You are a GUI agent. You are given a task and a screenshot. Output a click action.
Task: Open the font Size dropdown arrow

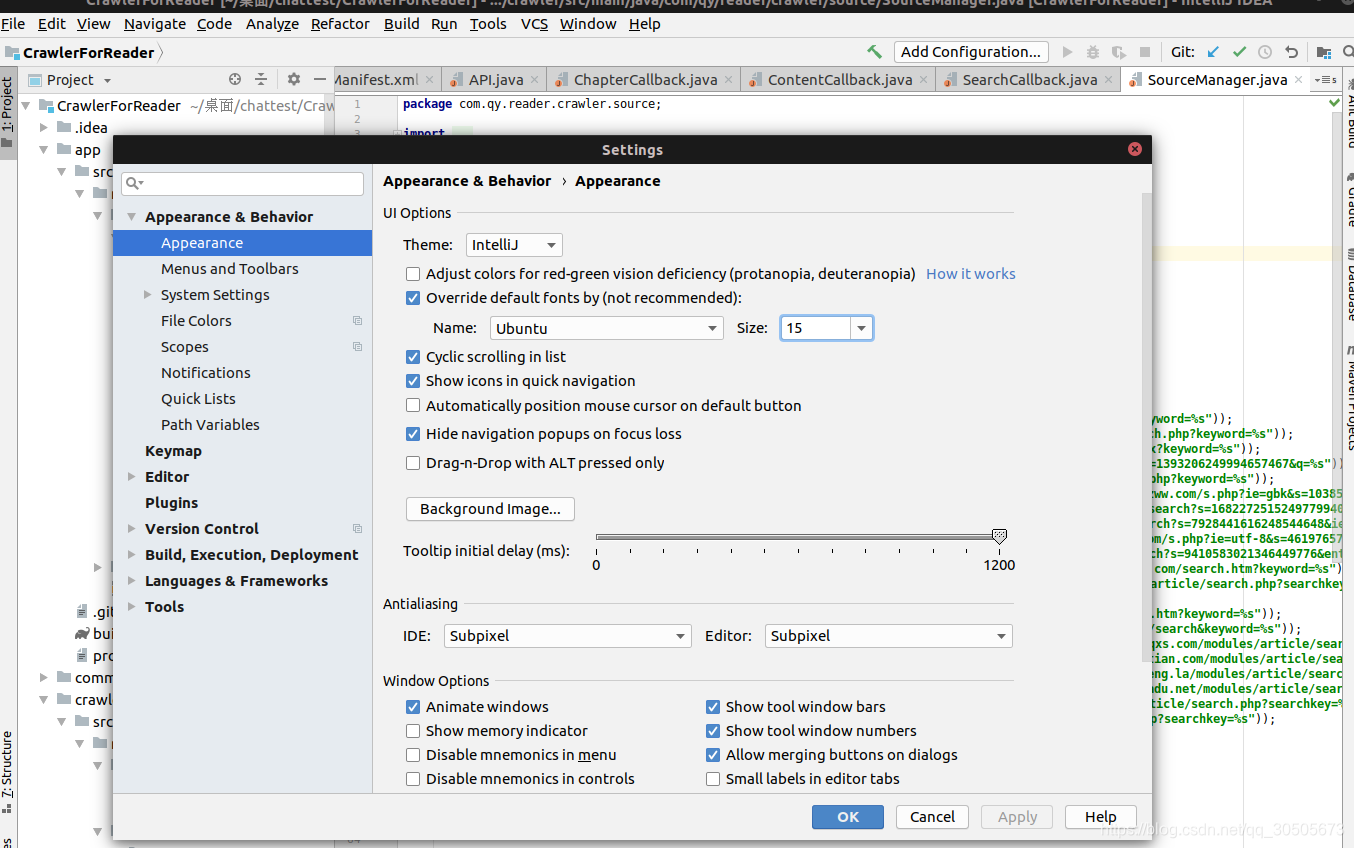(862, 328)
